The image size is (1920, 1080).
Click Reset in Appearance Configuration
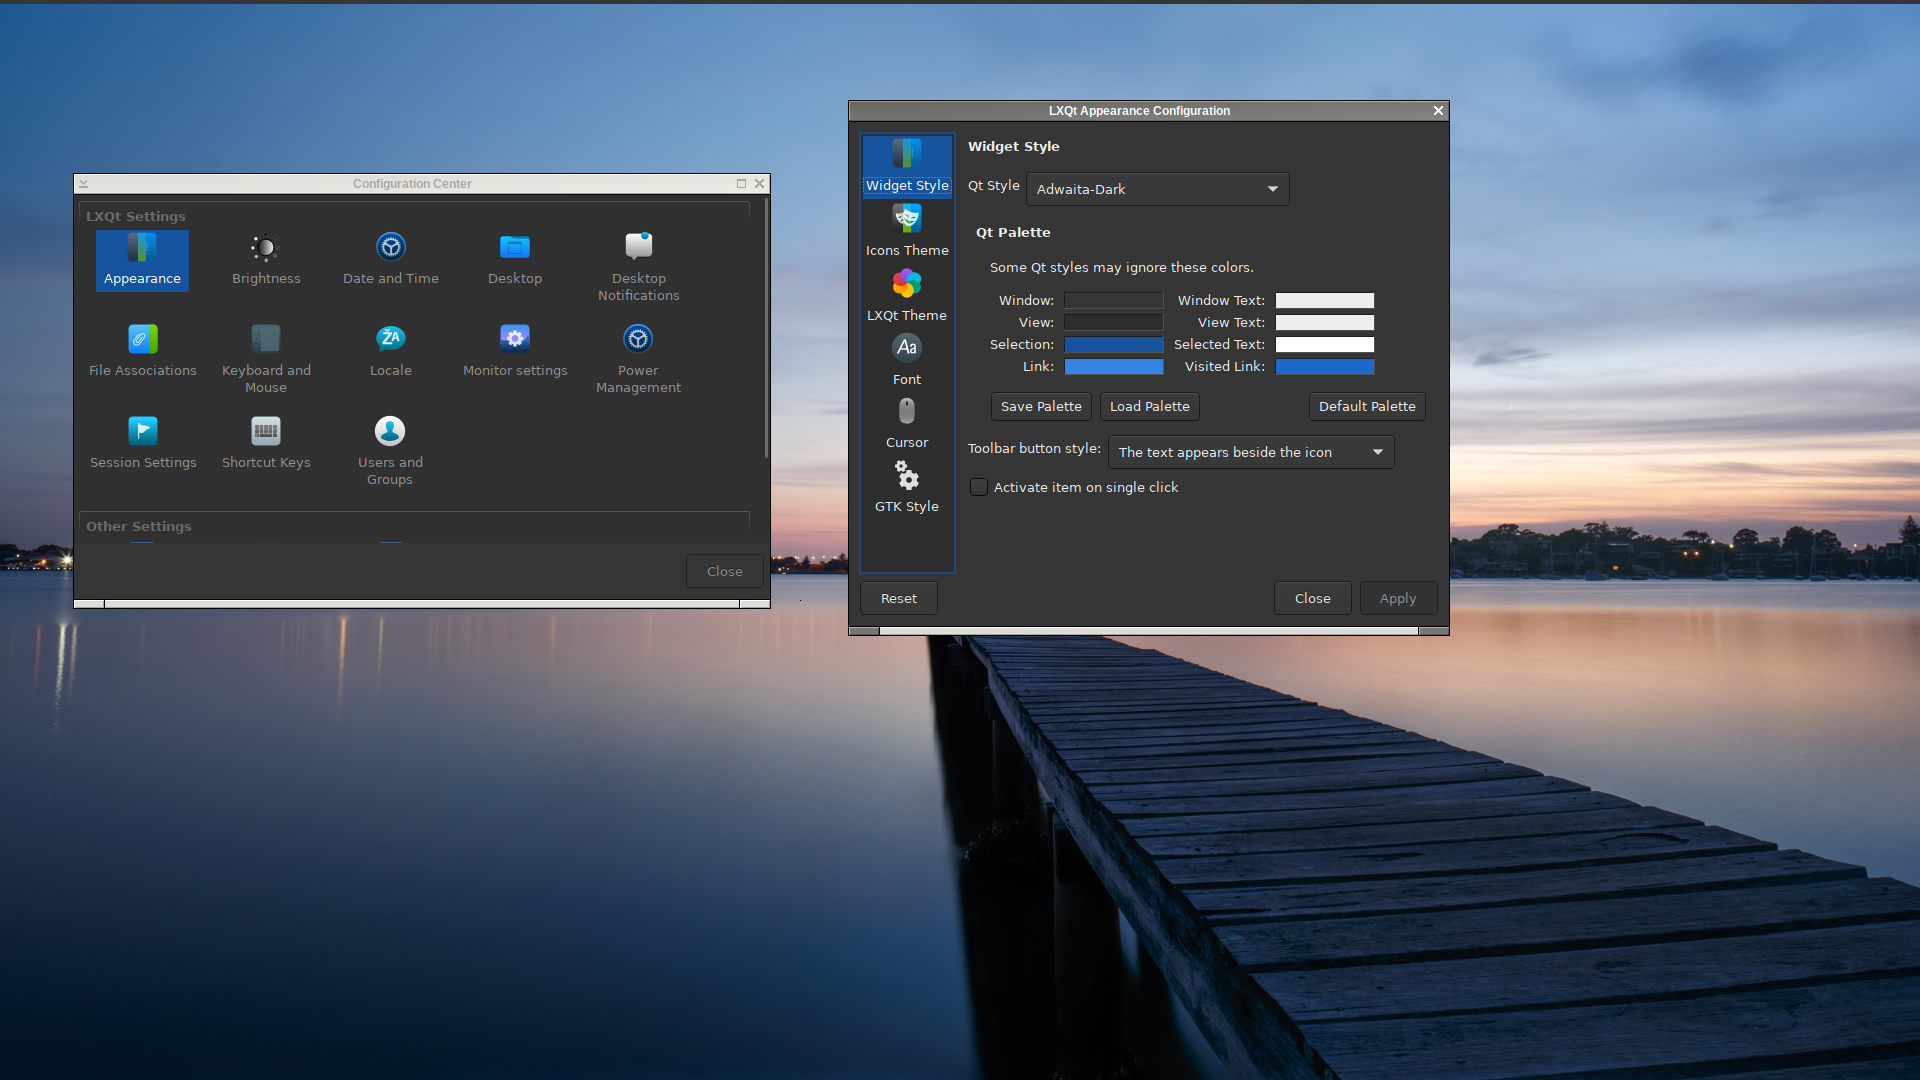click(x=899, y=598)
